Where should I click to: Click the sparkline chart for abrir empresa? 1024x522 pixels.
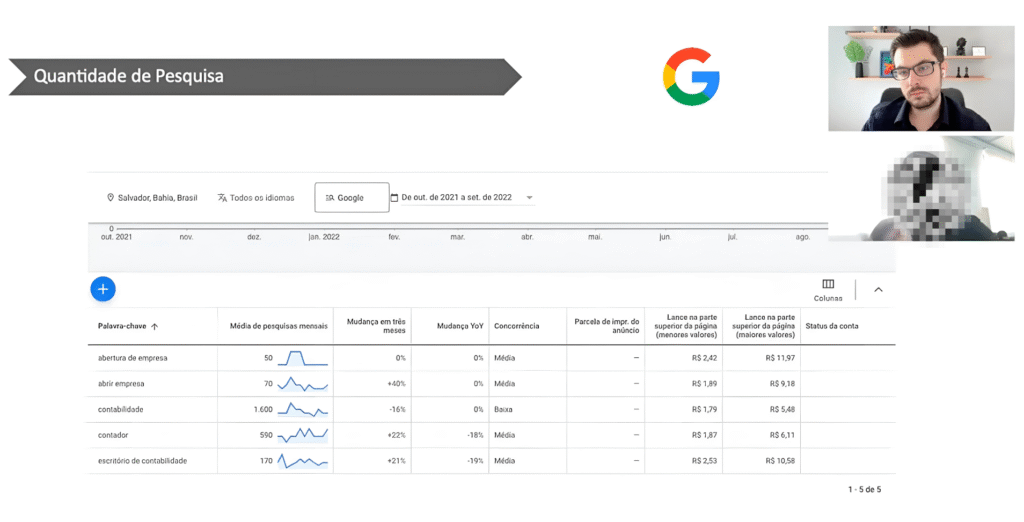pyautogui.click(x=302, y=384)
